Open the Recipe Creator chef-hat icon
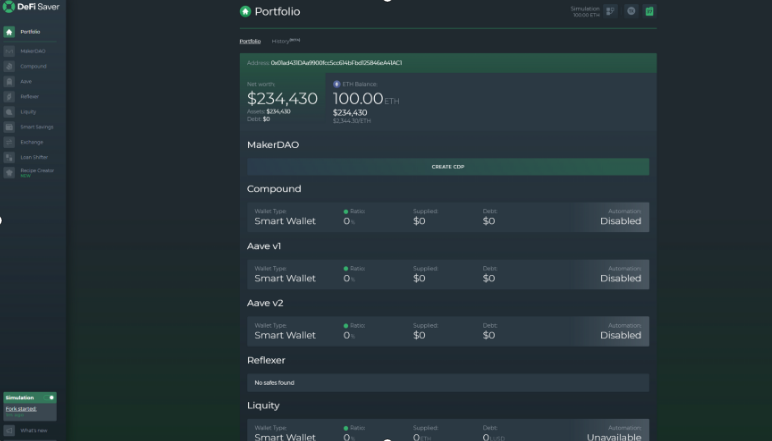772x441 pixels. [x=9, y=173]
